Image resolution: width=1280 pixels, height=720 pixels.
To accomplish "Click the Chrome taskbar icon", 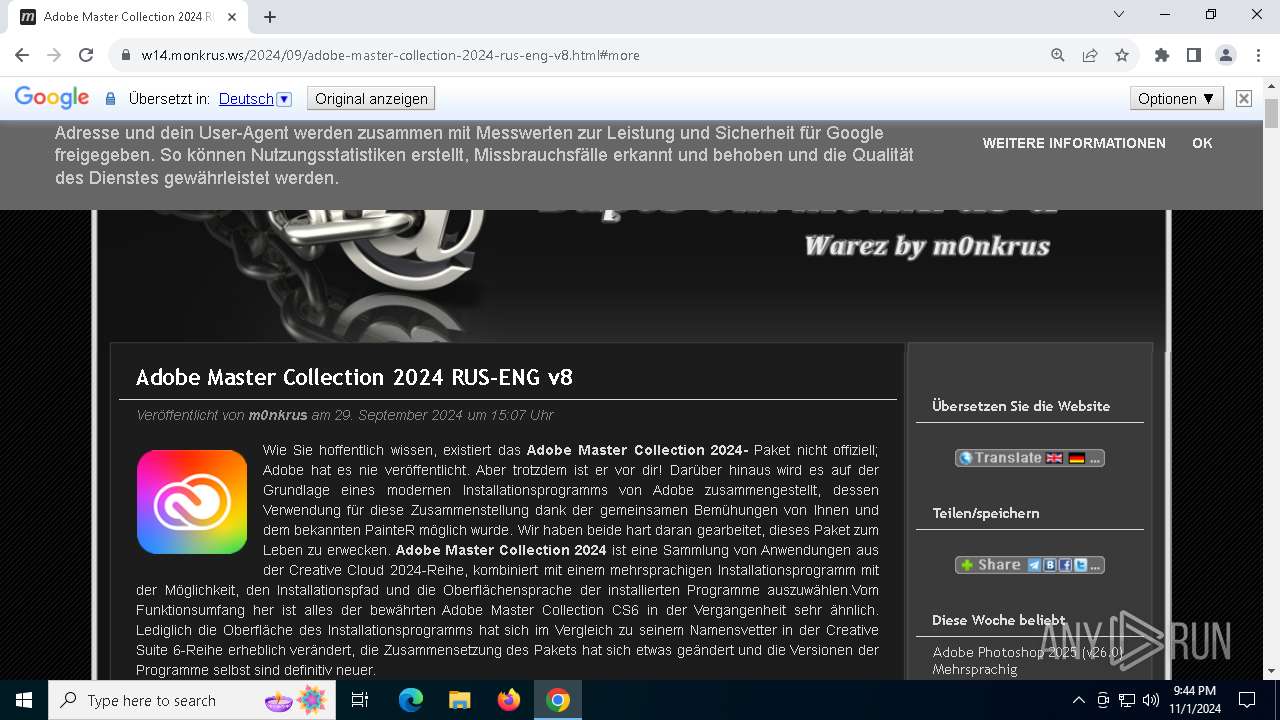I will pos(558,700).
